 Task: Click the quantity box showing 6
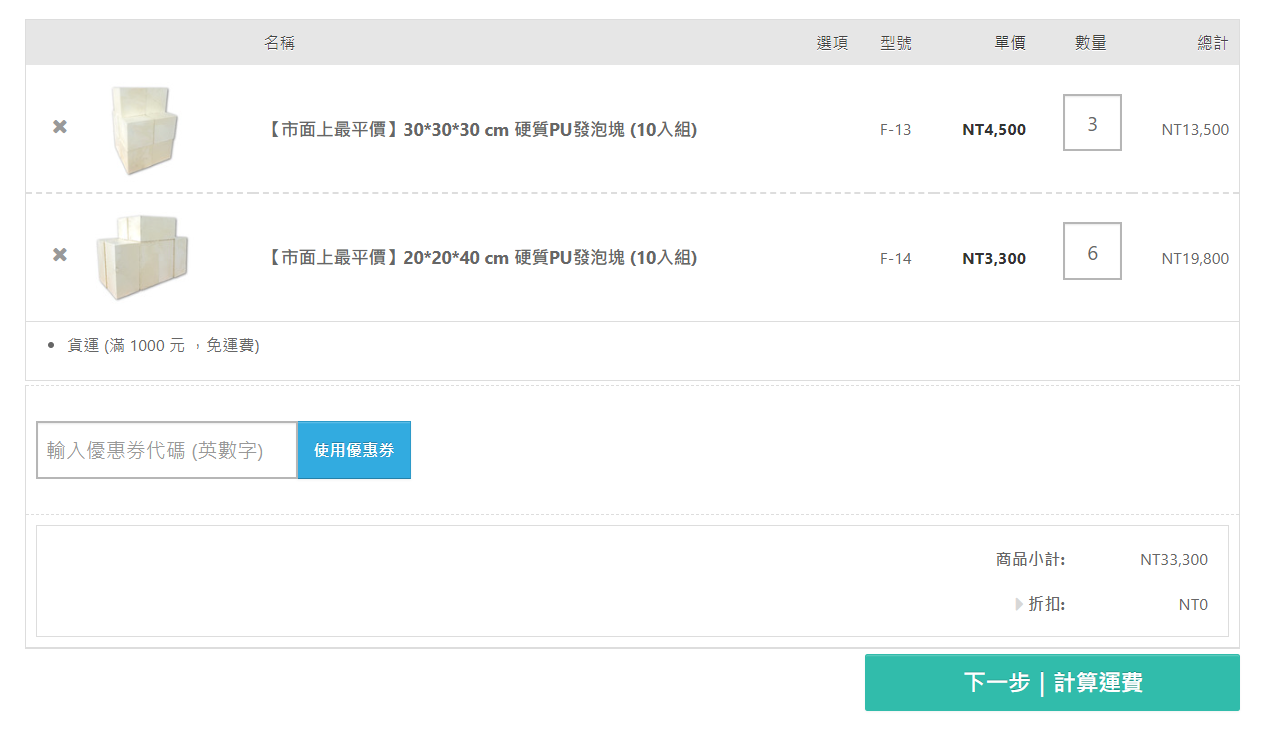(x=1092, y=252)
